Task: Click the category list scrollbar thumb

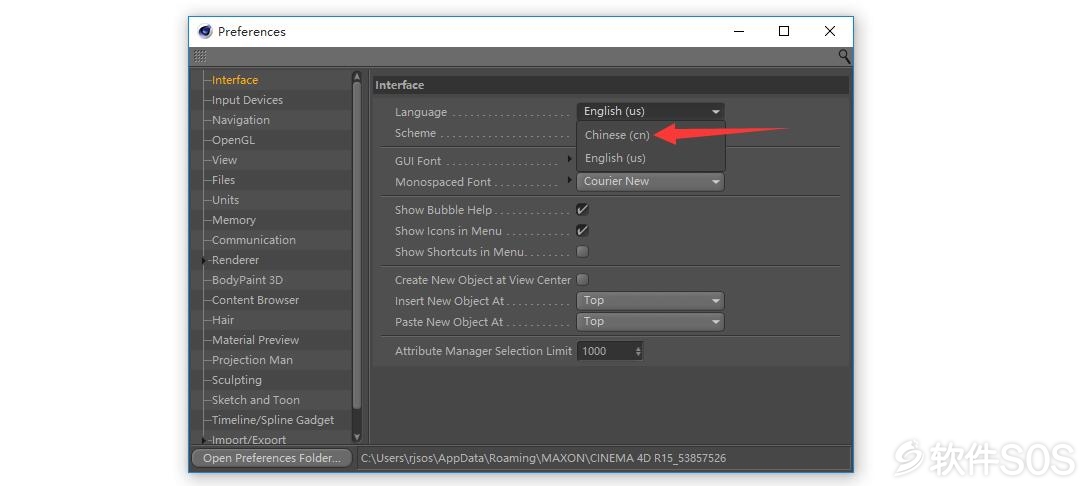Action: (x=357, y=245)
